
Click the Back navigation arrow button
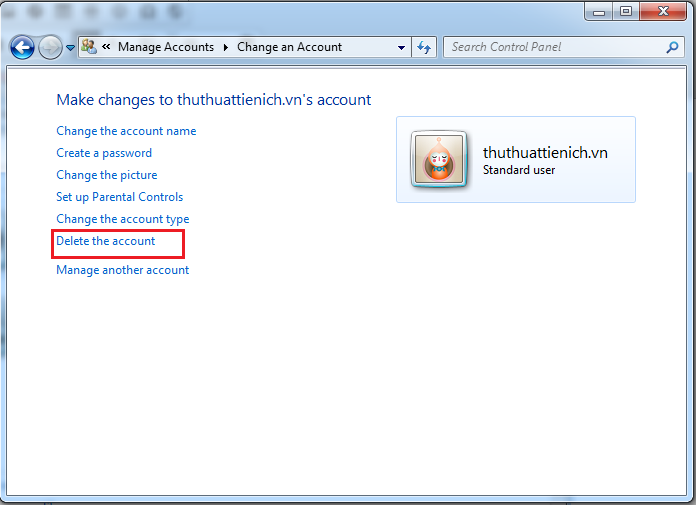click(x=22, y=47)
